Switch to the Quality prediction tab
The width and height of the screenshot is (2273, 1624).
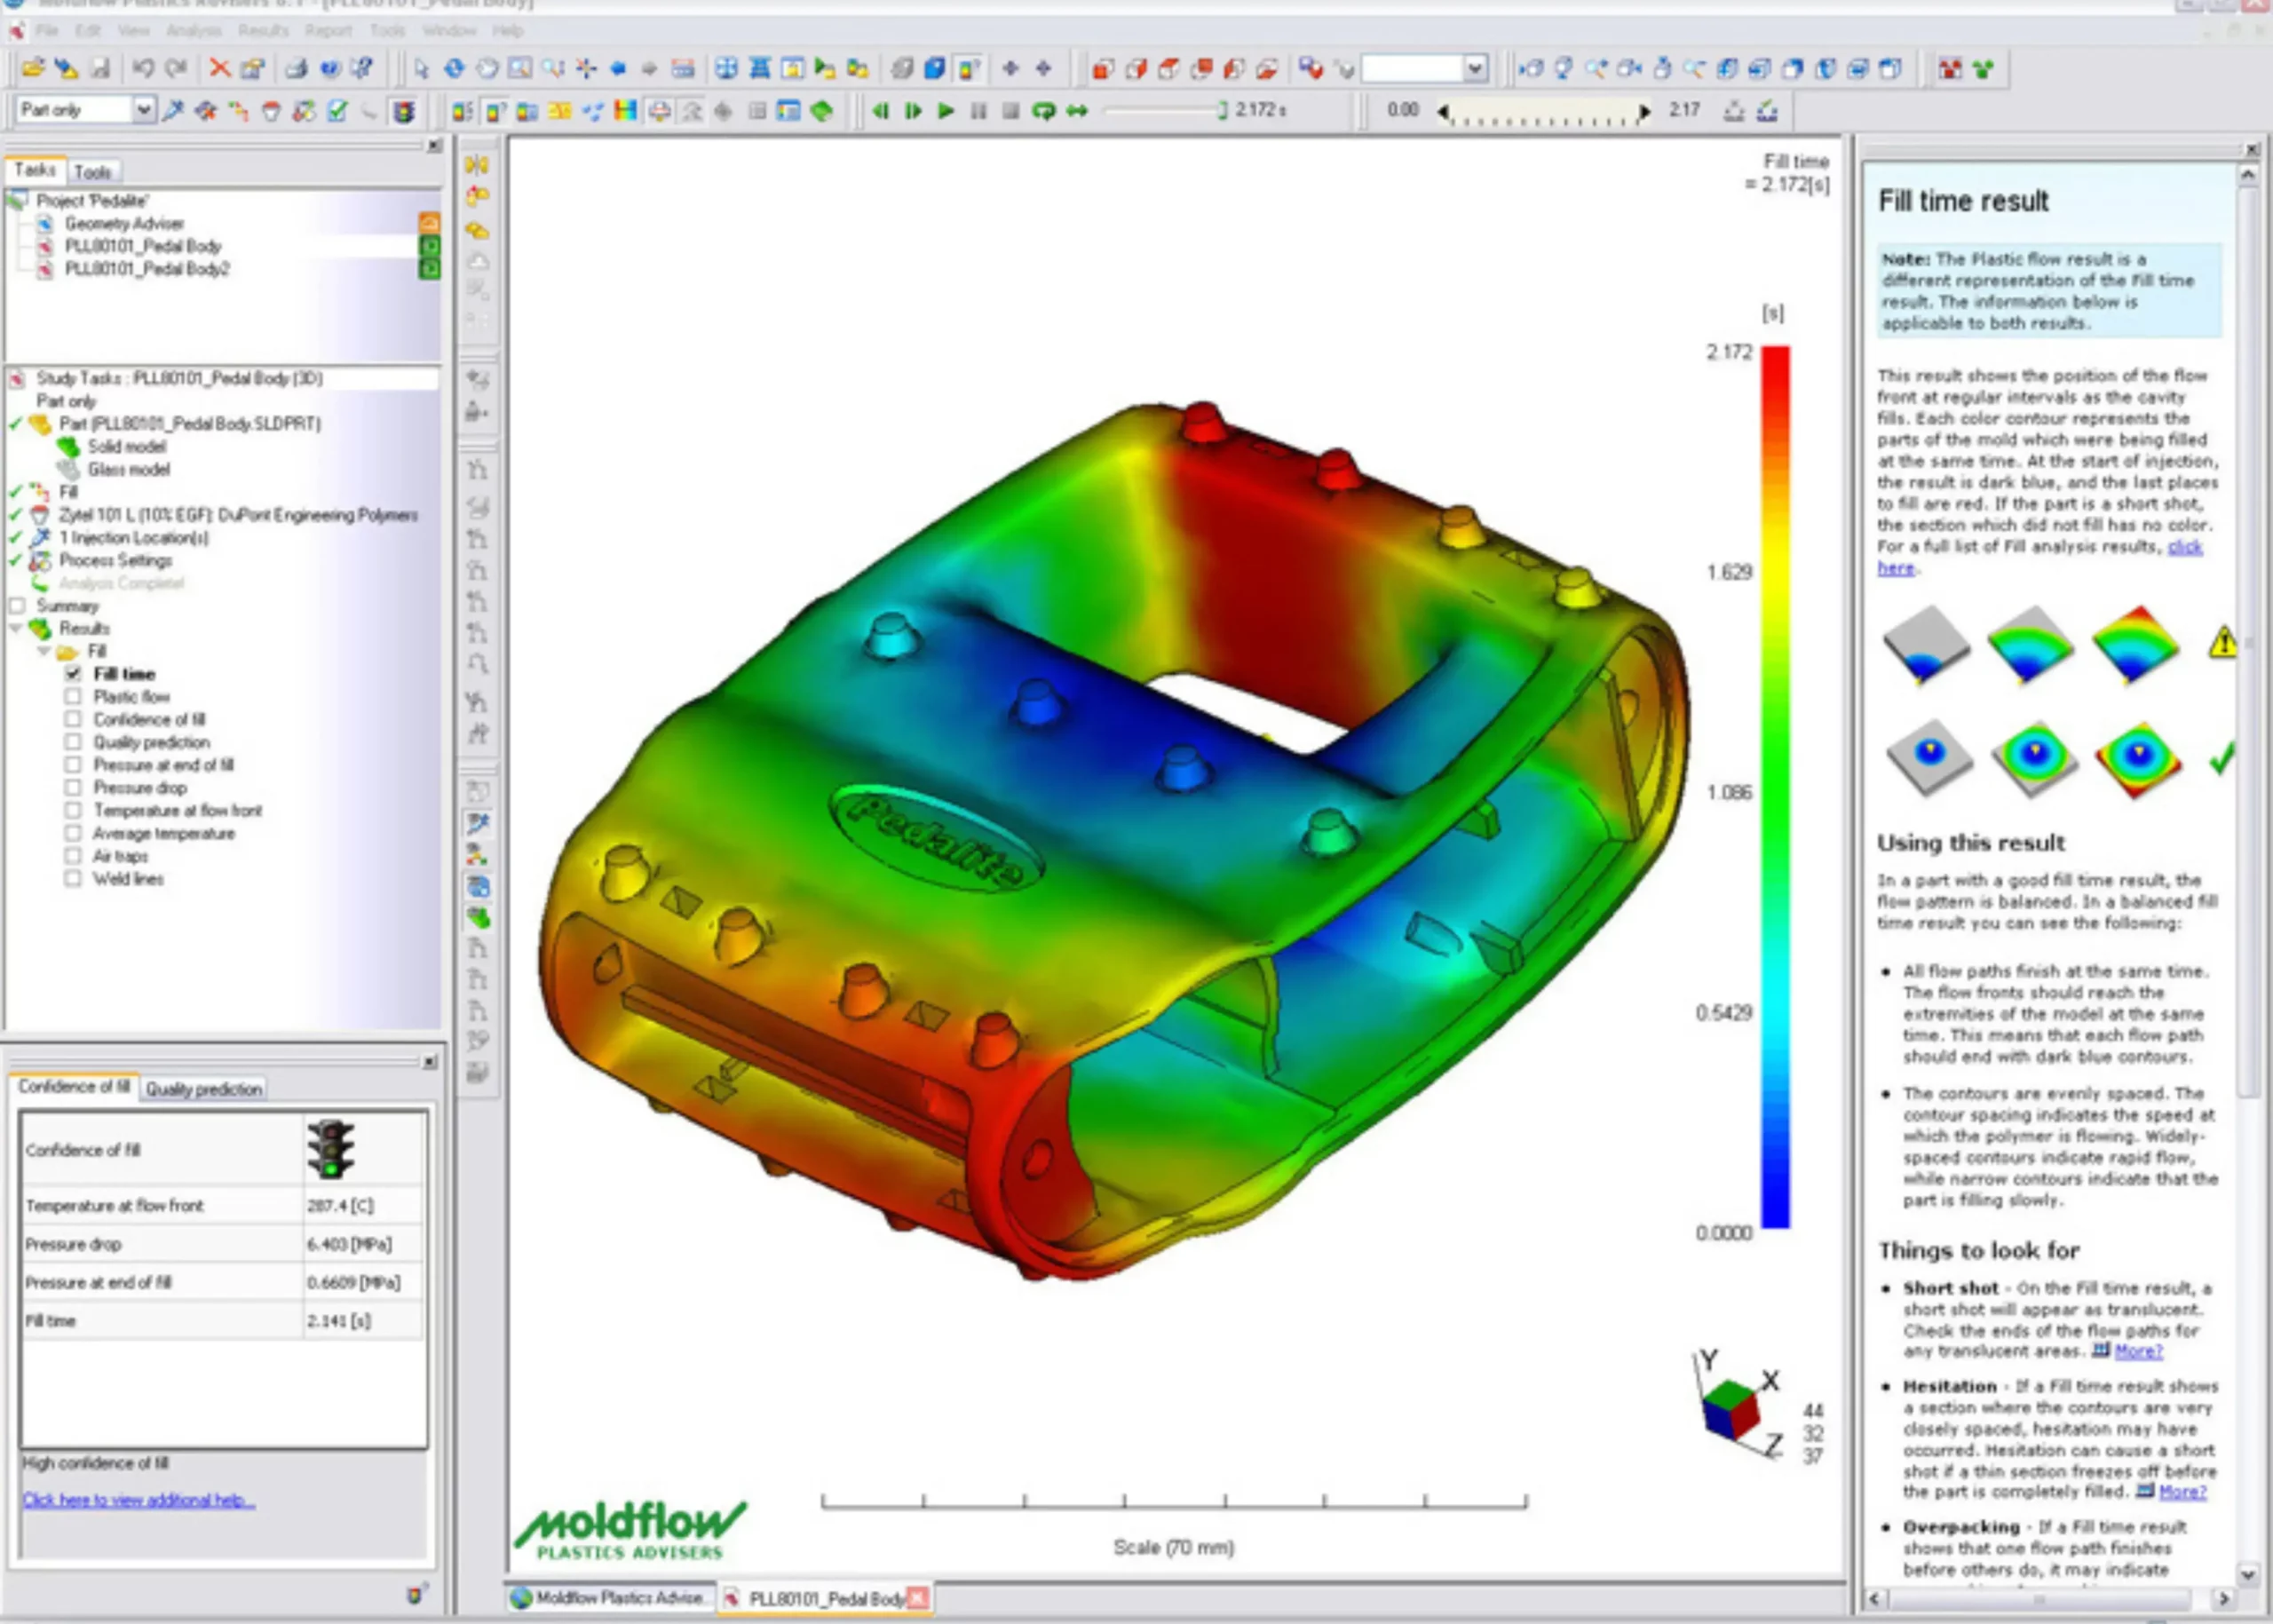pyautogui.click(x=204, y=1089)
